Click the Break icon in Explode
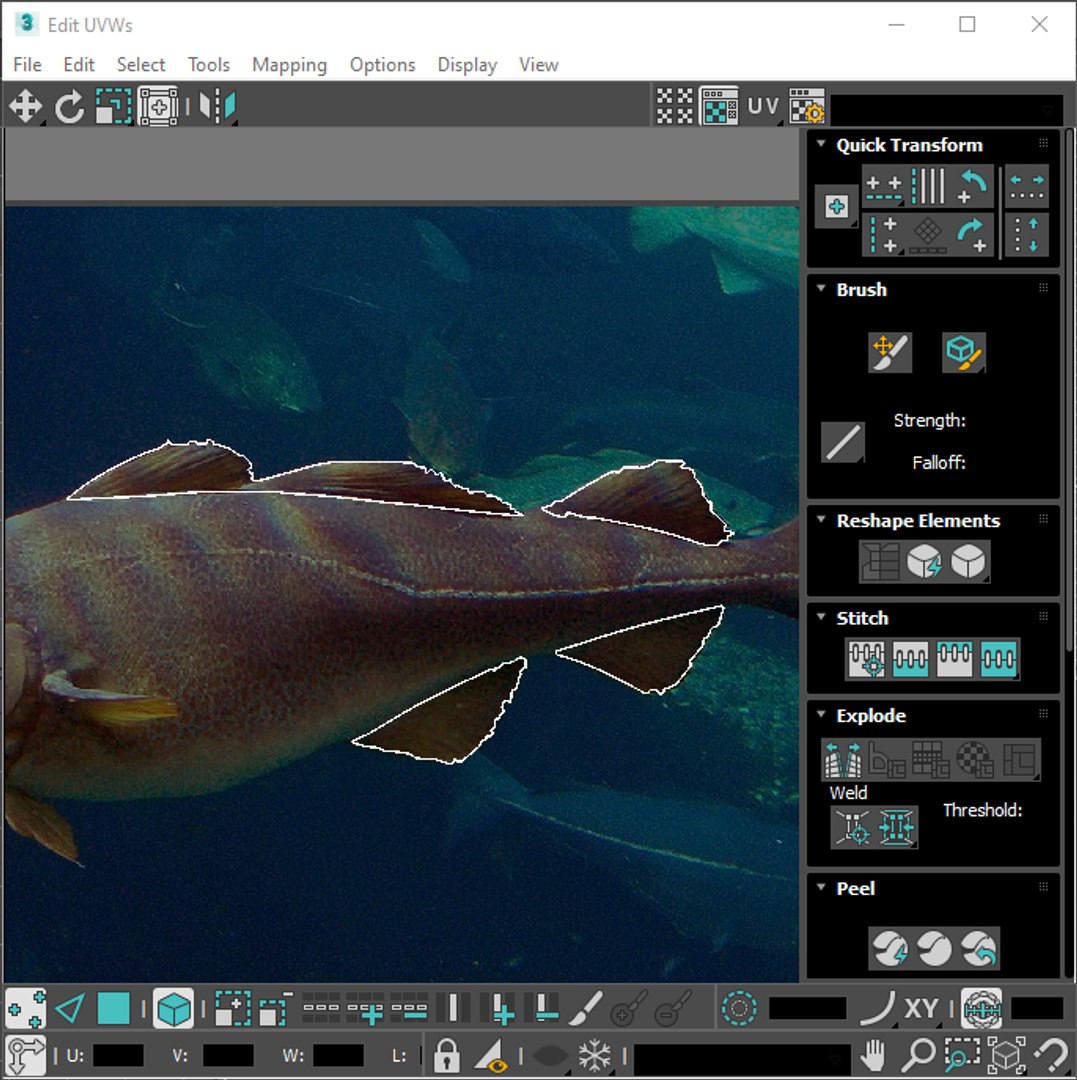 click(x=843, y=760)
